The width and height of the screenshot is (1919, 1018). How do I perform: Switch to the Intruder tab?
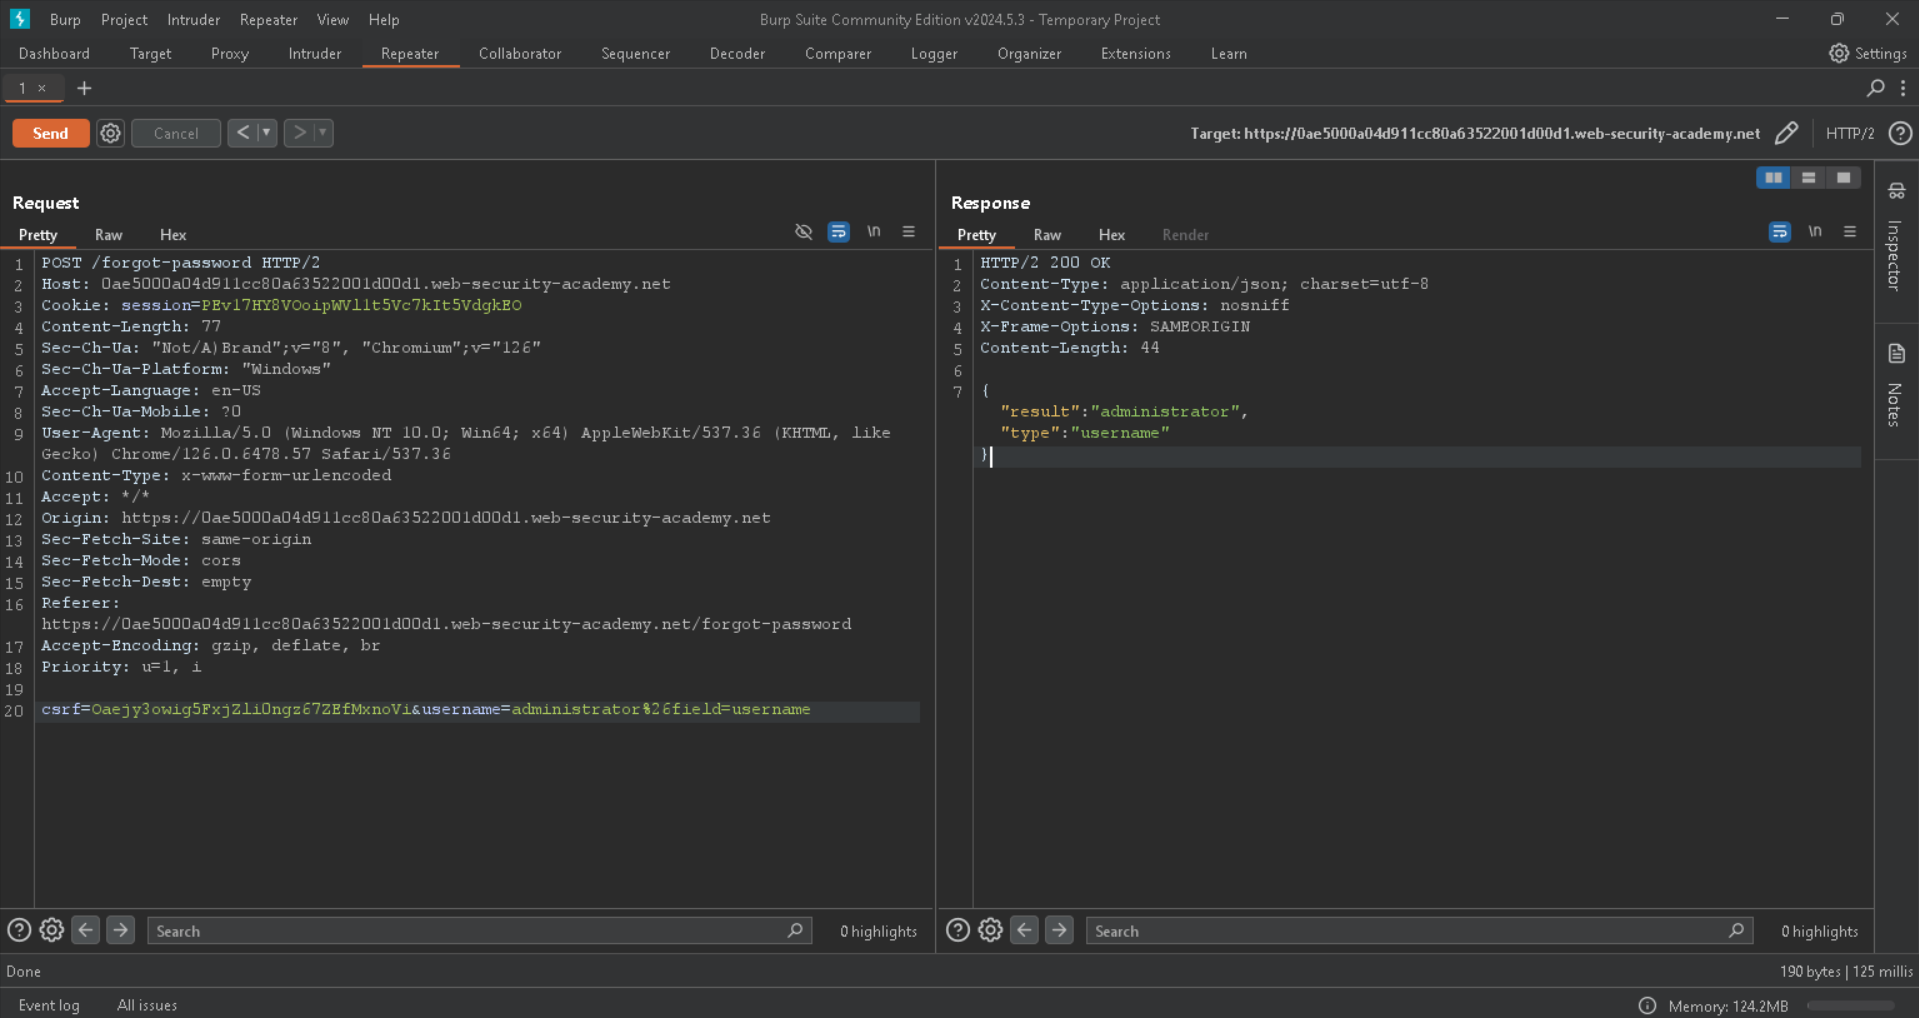click(314, 54)
